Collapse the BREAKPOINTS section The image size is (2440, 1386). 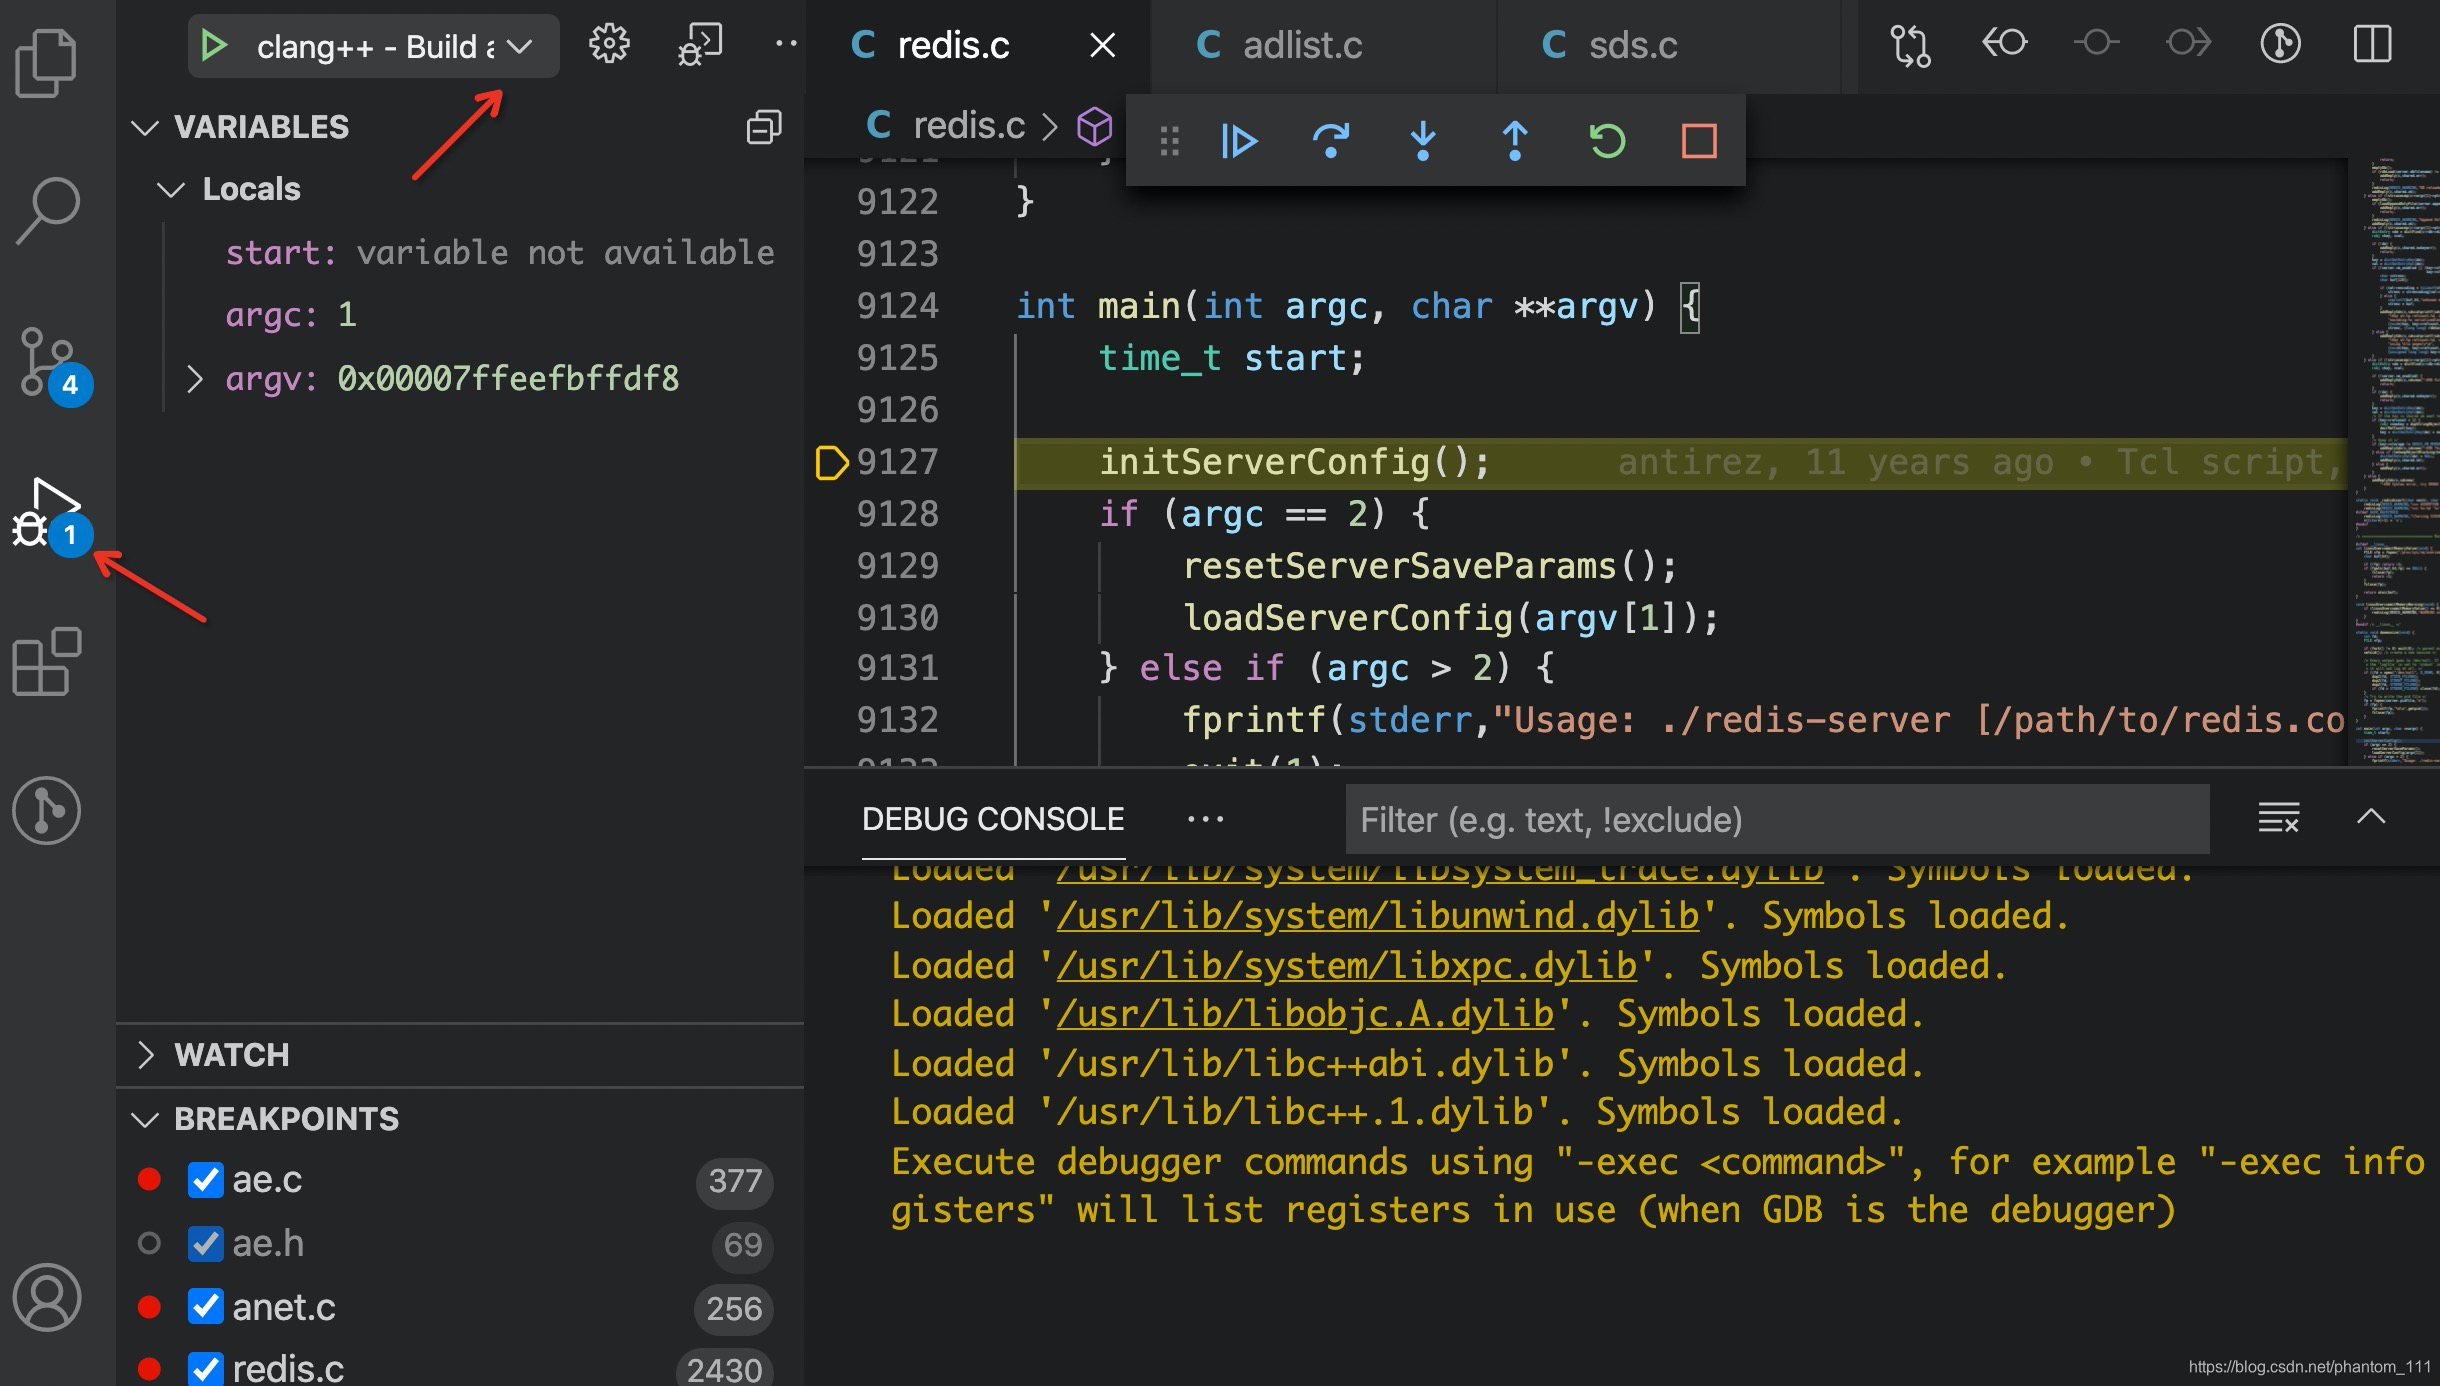(146, 1119)
